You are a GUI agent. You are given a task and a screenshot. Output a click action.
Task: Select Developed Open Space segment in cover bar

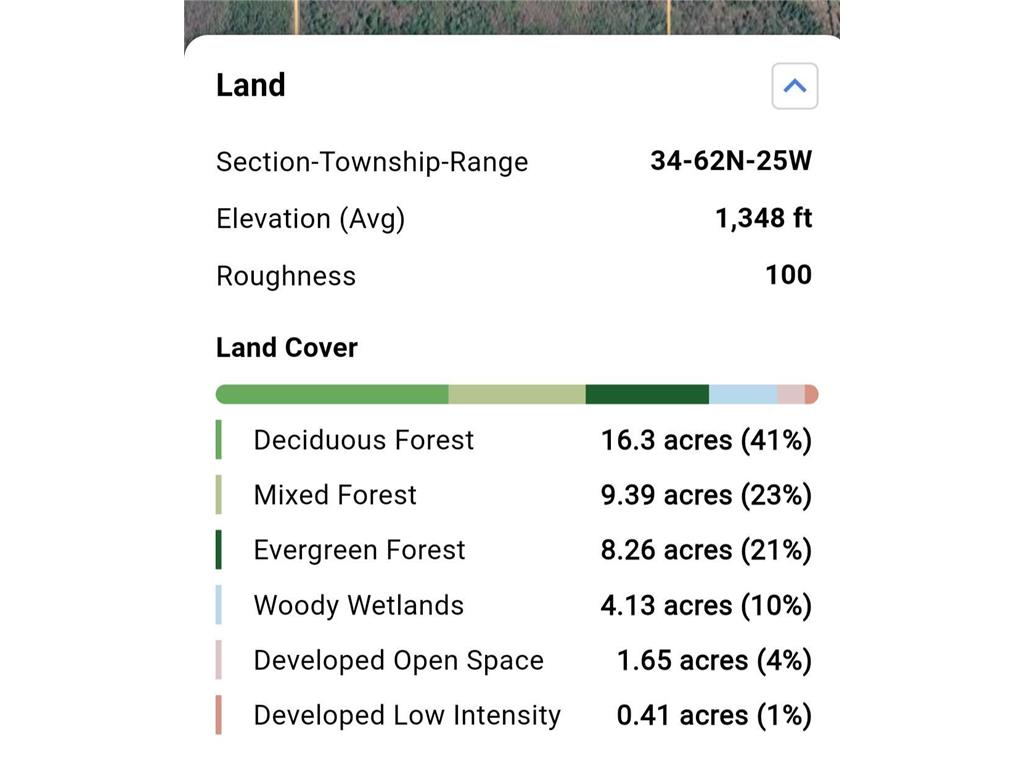click(791, 394)
